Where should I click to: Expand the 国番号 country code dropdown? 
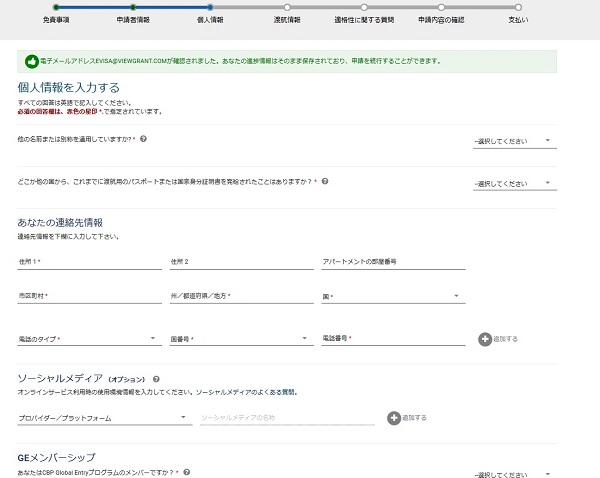click(238, 339)
